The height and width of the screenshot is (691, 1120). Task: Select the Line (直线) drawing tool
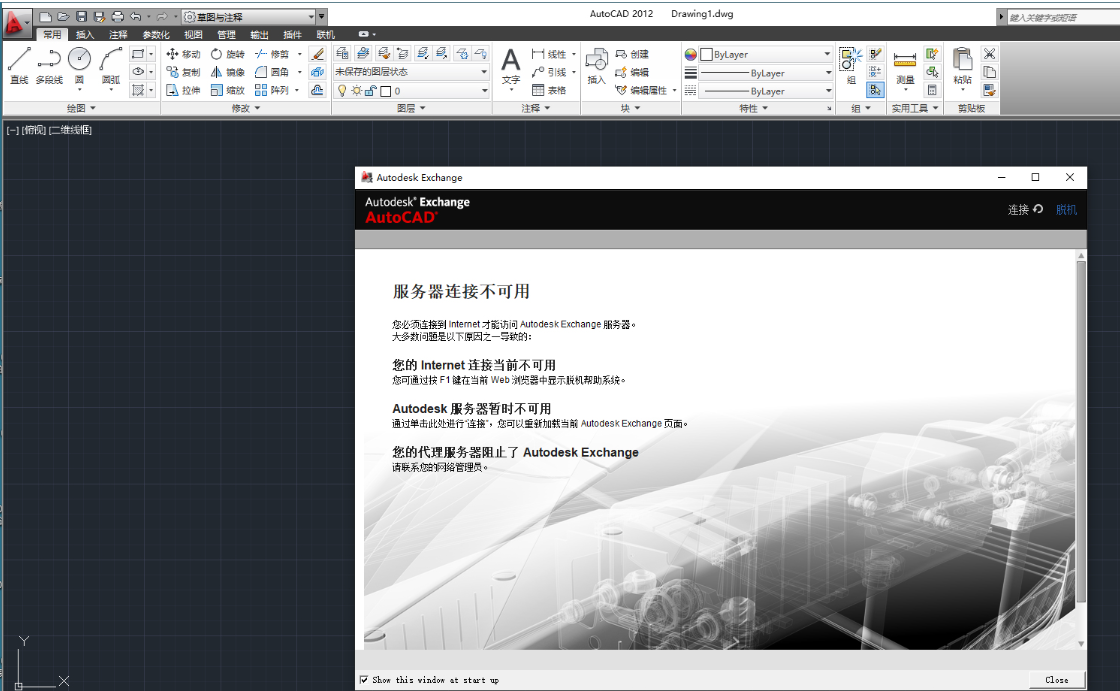[x=18, y=64]
